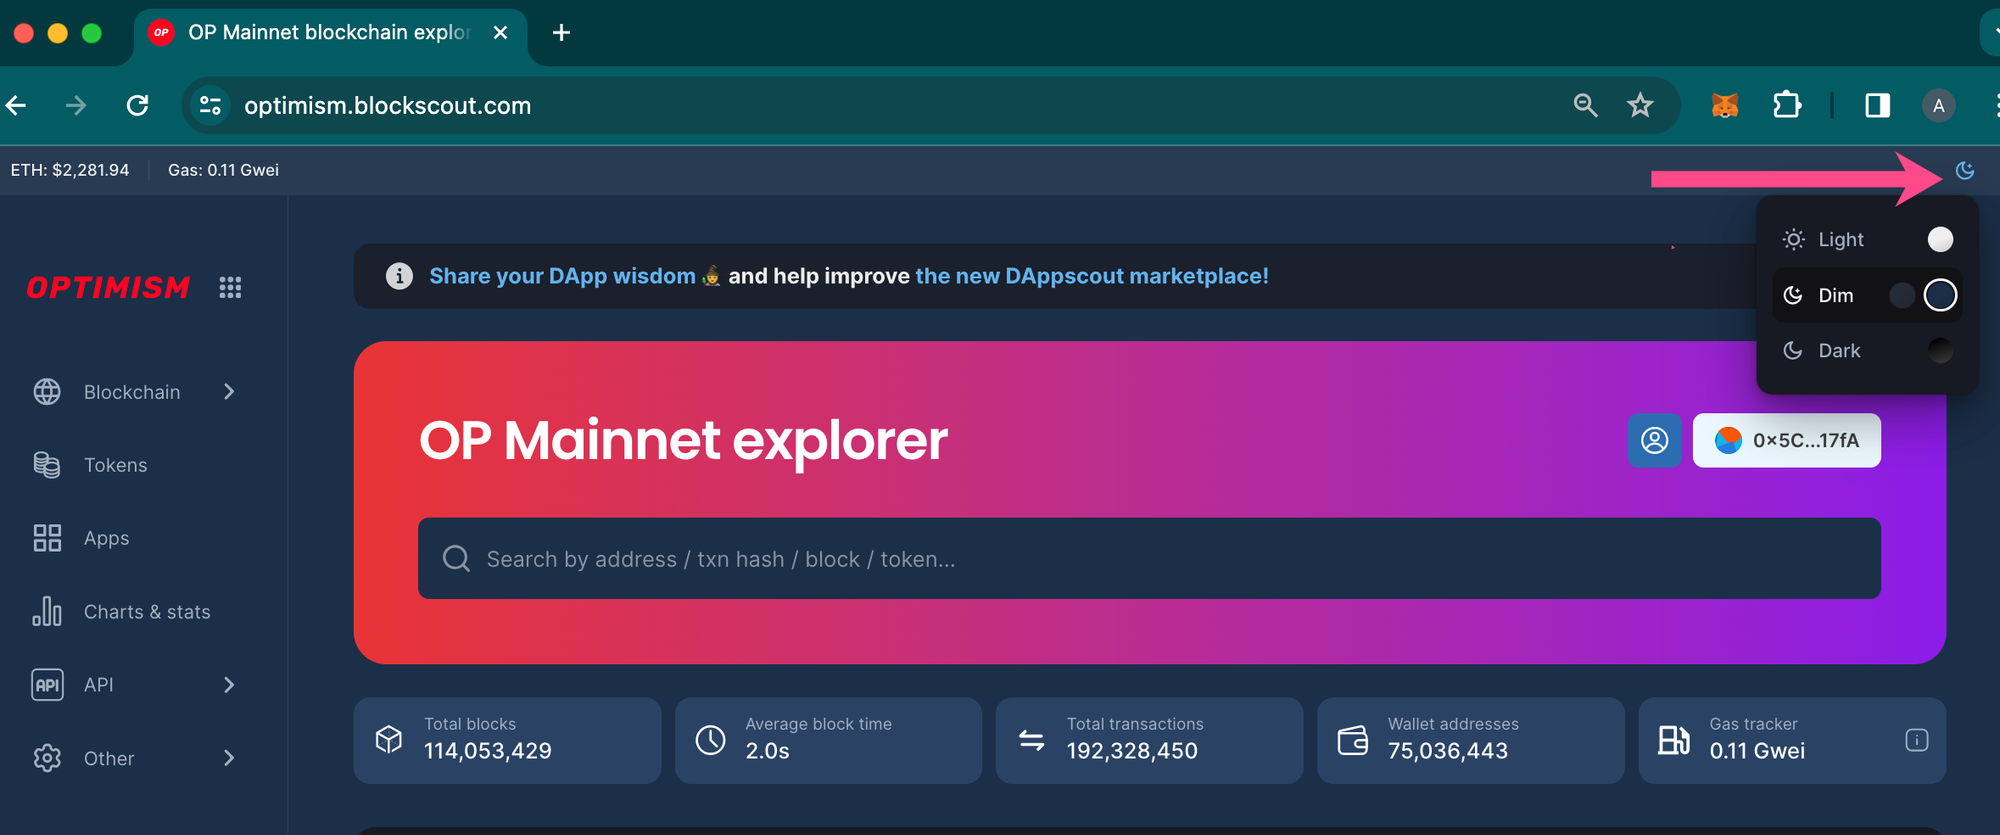The width and height of the screenshot is (2000, 835).
Task: Open the Gas tracker info icon
Action: 1917,740
